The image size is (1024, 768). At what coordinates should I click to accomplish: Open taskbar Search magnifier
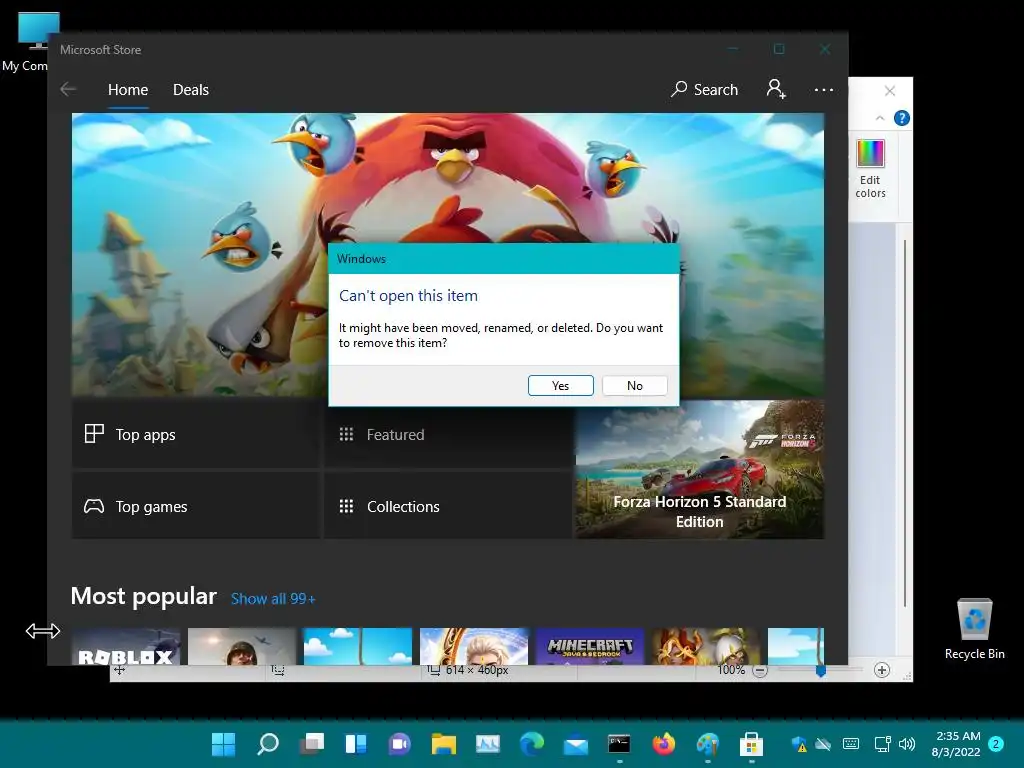point(268,744)
